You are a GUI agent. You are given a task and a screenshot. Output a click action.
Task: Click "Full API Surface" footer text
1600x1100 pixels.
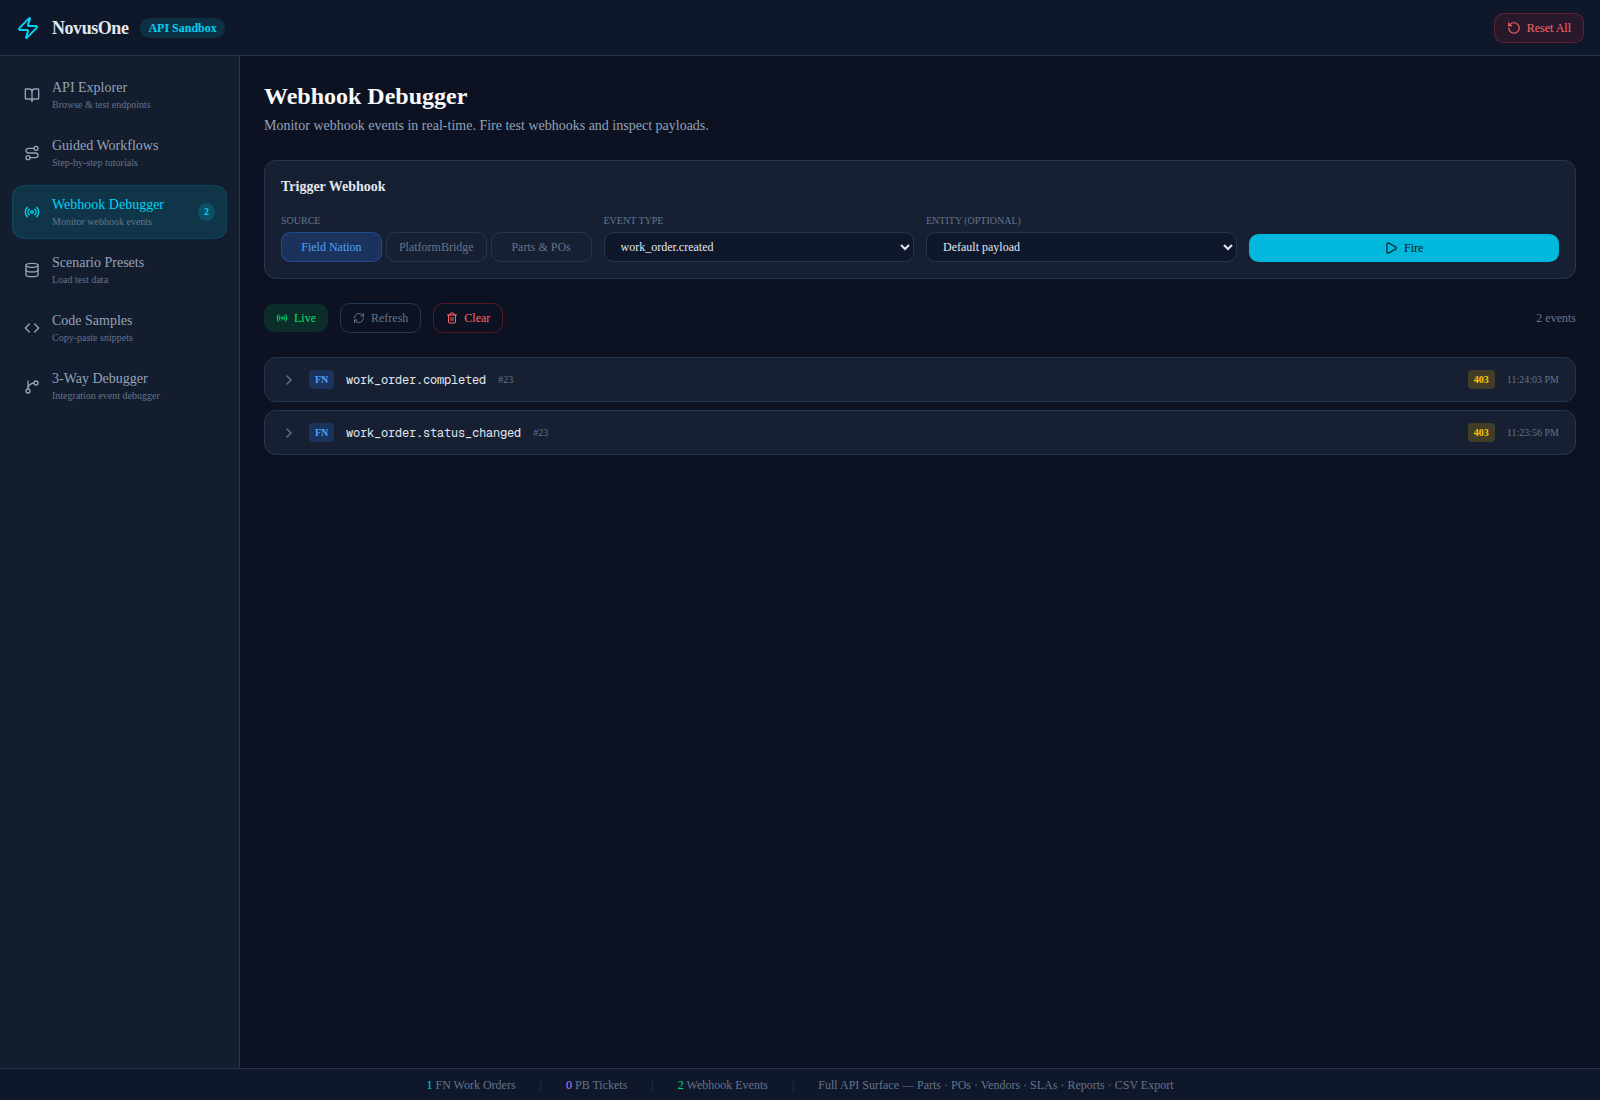[858, 1085]
